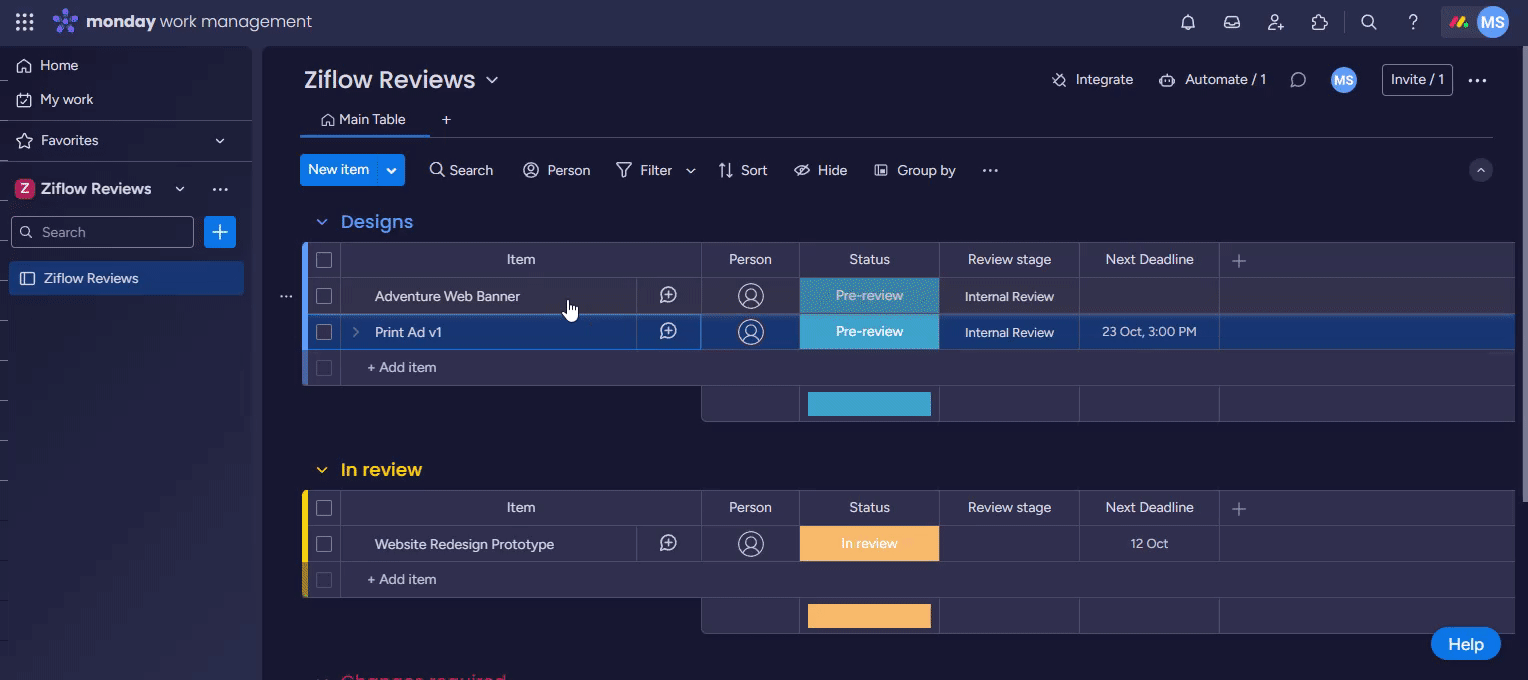Open the Group by menu
Viewport: 1528px width, 680px height.
915,170
